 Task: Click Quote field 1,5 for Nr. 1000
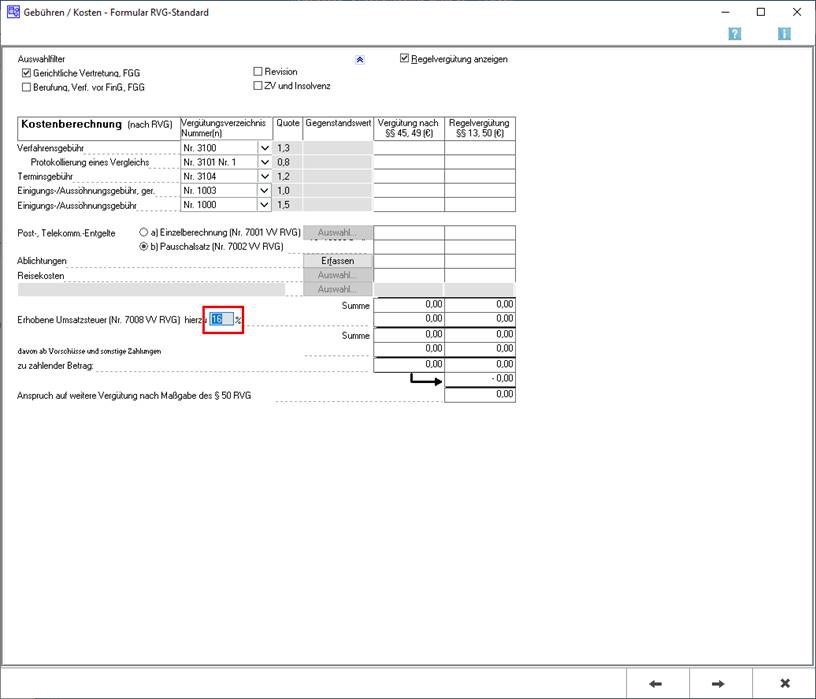coord(288,205)
